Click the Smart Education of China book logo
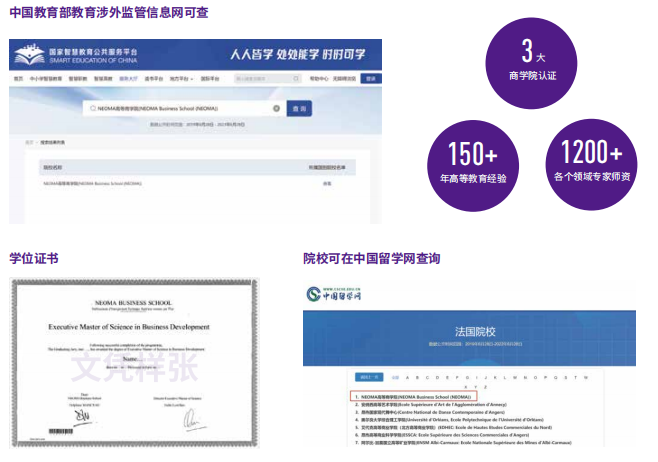This screenshot has height=462, width=658. click(29, 55)
